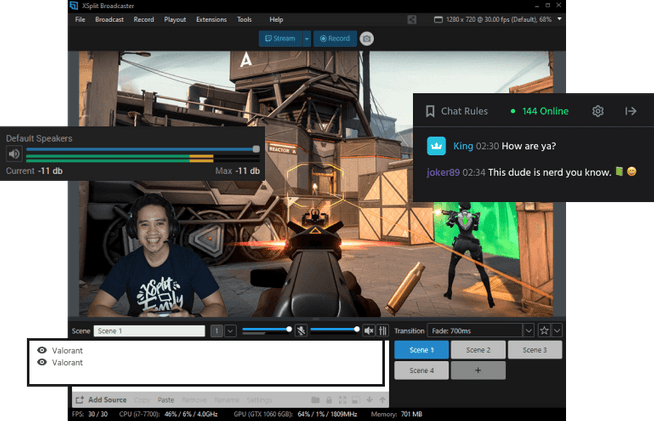The width and height of the screenshot is (654, 421).
Task: Open the resolution dropdown arrow
Action: pos(559,19)
